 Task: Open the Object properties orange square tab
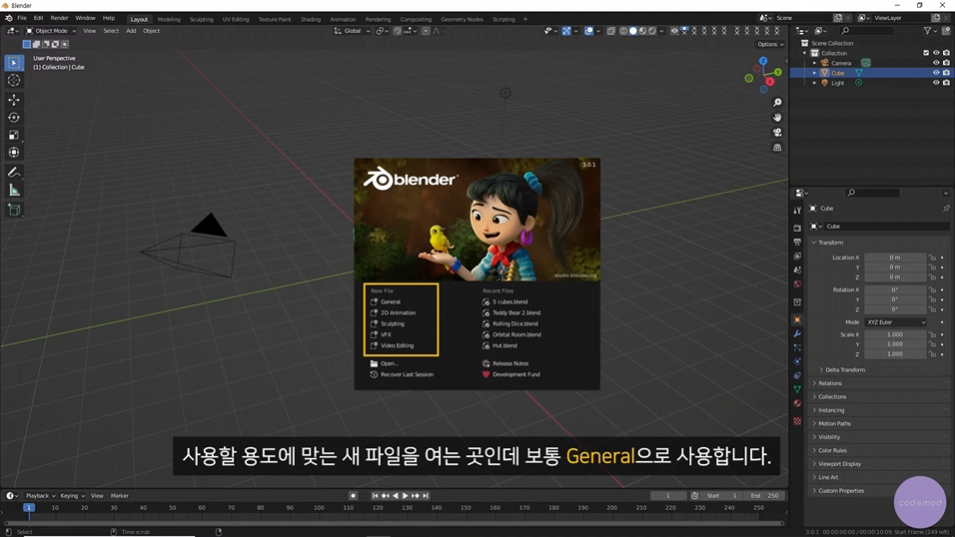pyautogui.click(x=797, y=320)
